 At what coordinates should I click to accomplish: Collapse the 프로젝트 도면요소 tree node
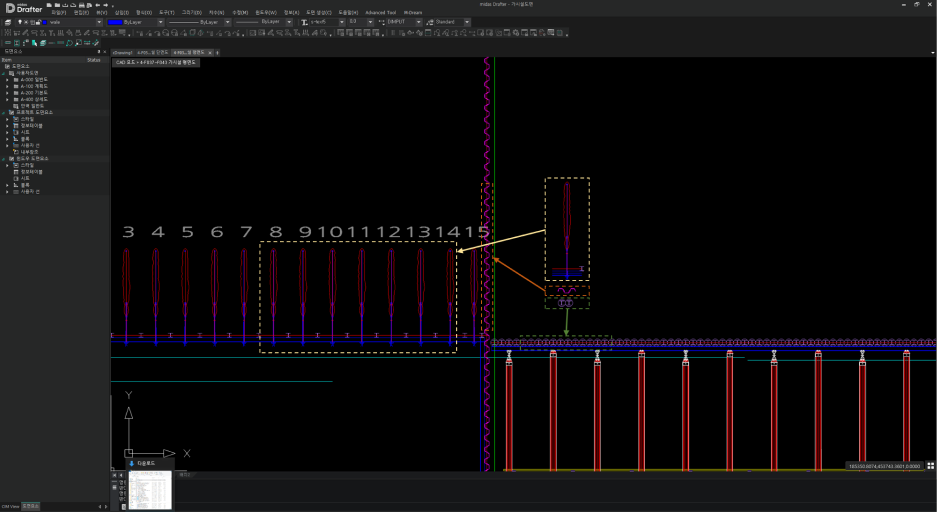tap(4, 112)
